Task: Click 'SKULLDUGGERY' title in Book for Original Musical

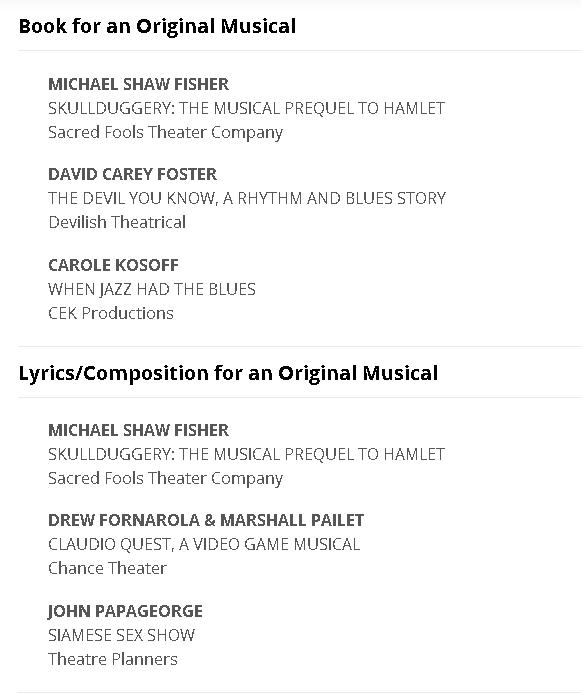Action: point(246,108)
